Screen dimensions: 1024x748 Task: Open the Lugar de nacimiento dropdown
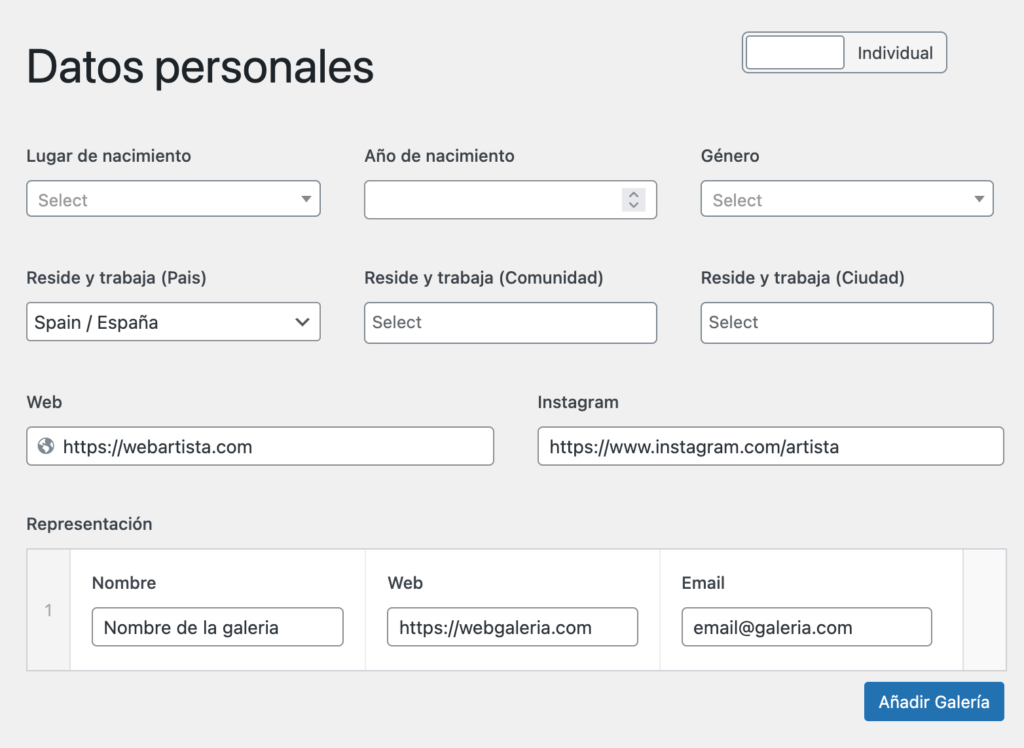(x=173, y=199)
